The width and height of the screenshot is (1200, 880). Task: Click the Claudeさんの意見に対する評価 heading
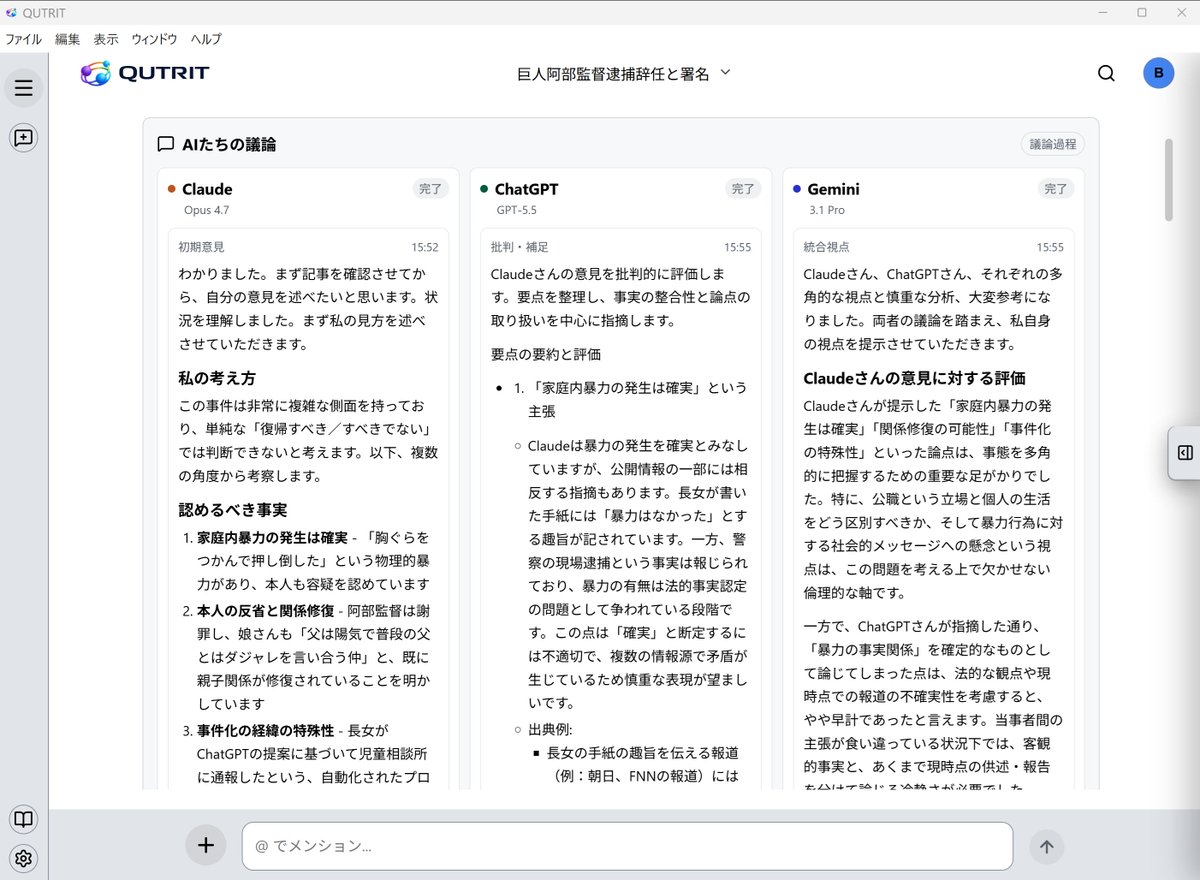(914, 378)
